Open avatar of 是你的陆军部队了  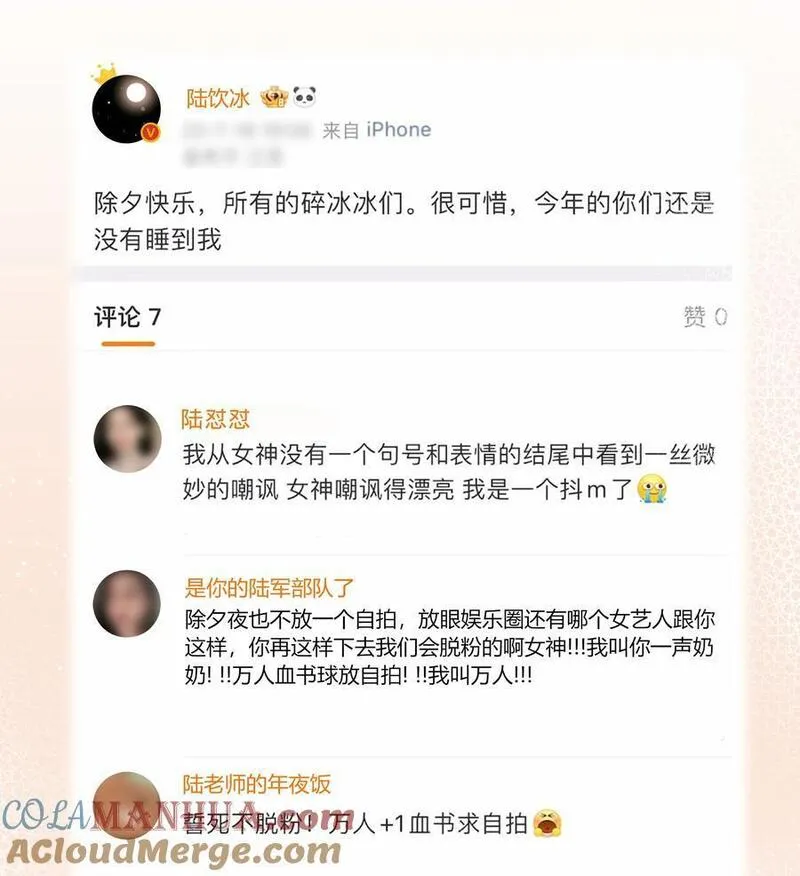[127, 603]
